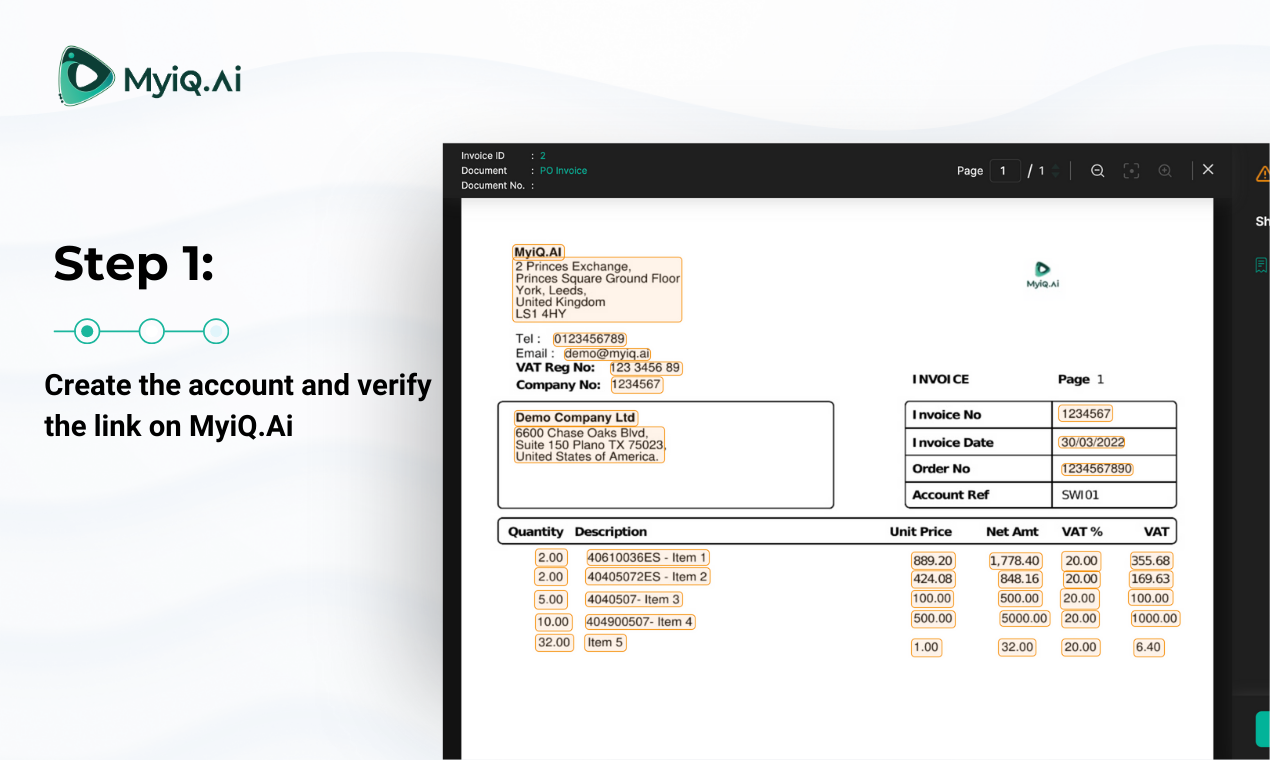Screen dimensions: 1270x760
Task: Select description 40610036ES - Item 1
Action: click(x=647, y=558)
